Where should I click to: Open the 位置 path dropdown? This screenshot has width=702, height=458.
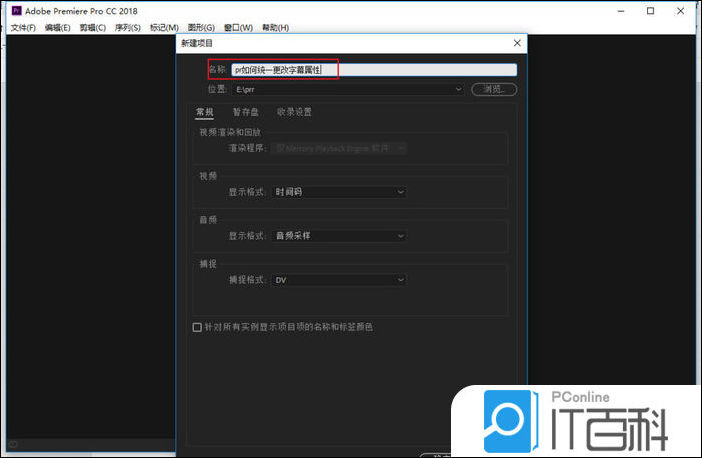coord(348,90)
